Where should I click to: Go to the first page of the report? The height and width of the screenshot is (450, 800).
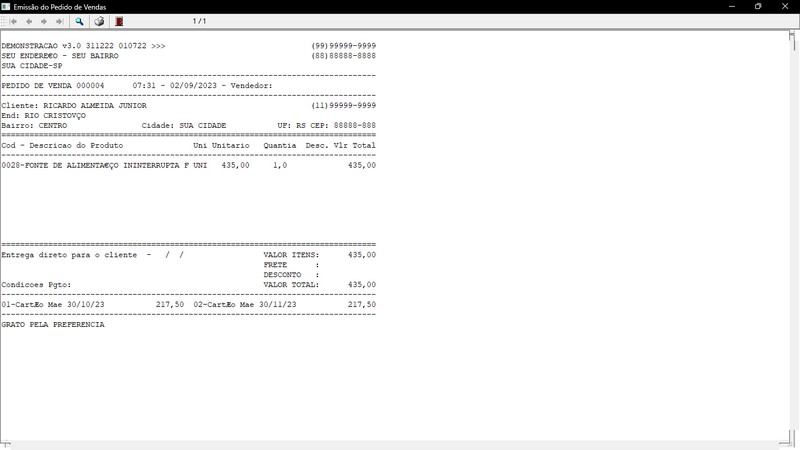pyautogui.click(x=14, y=21)
